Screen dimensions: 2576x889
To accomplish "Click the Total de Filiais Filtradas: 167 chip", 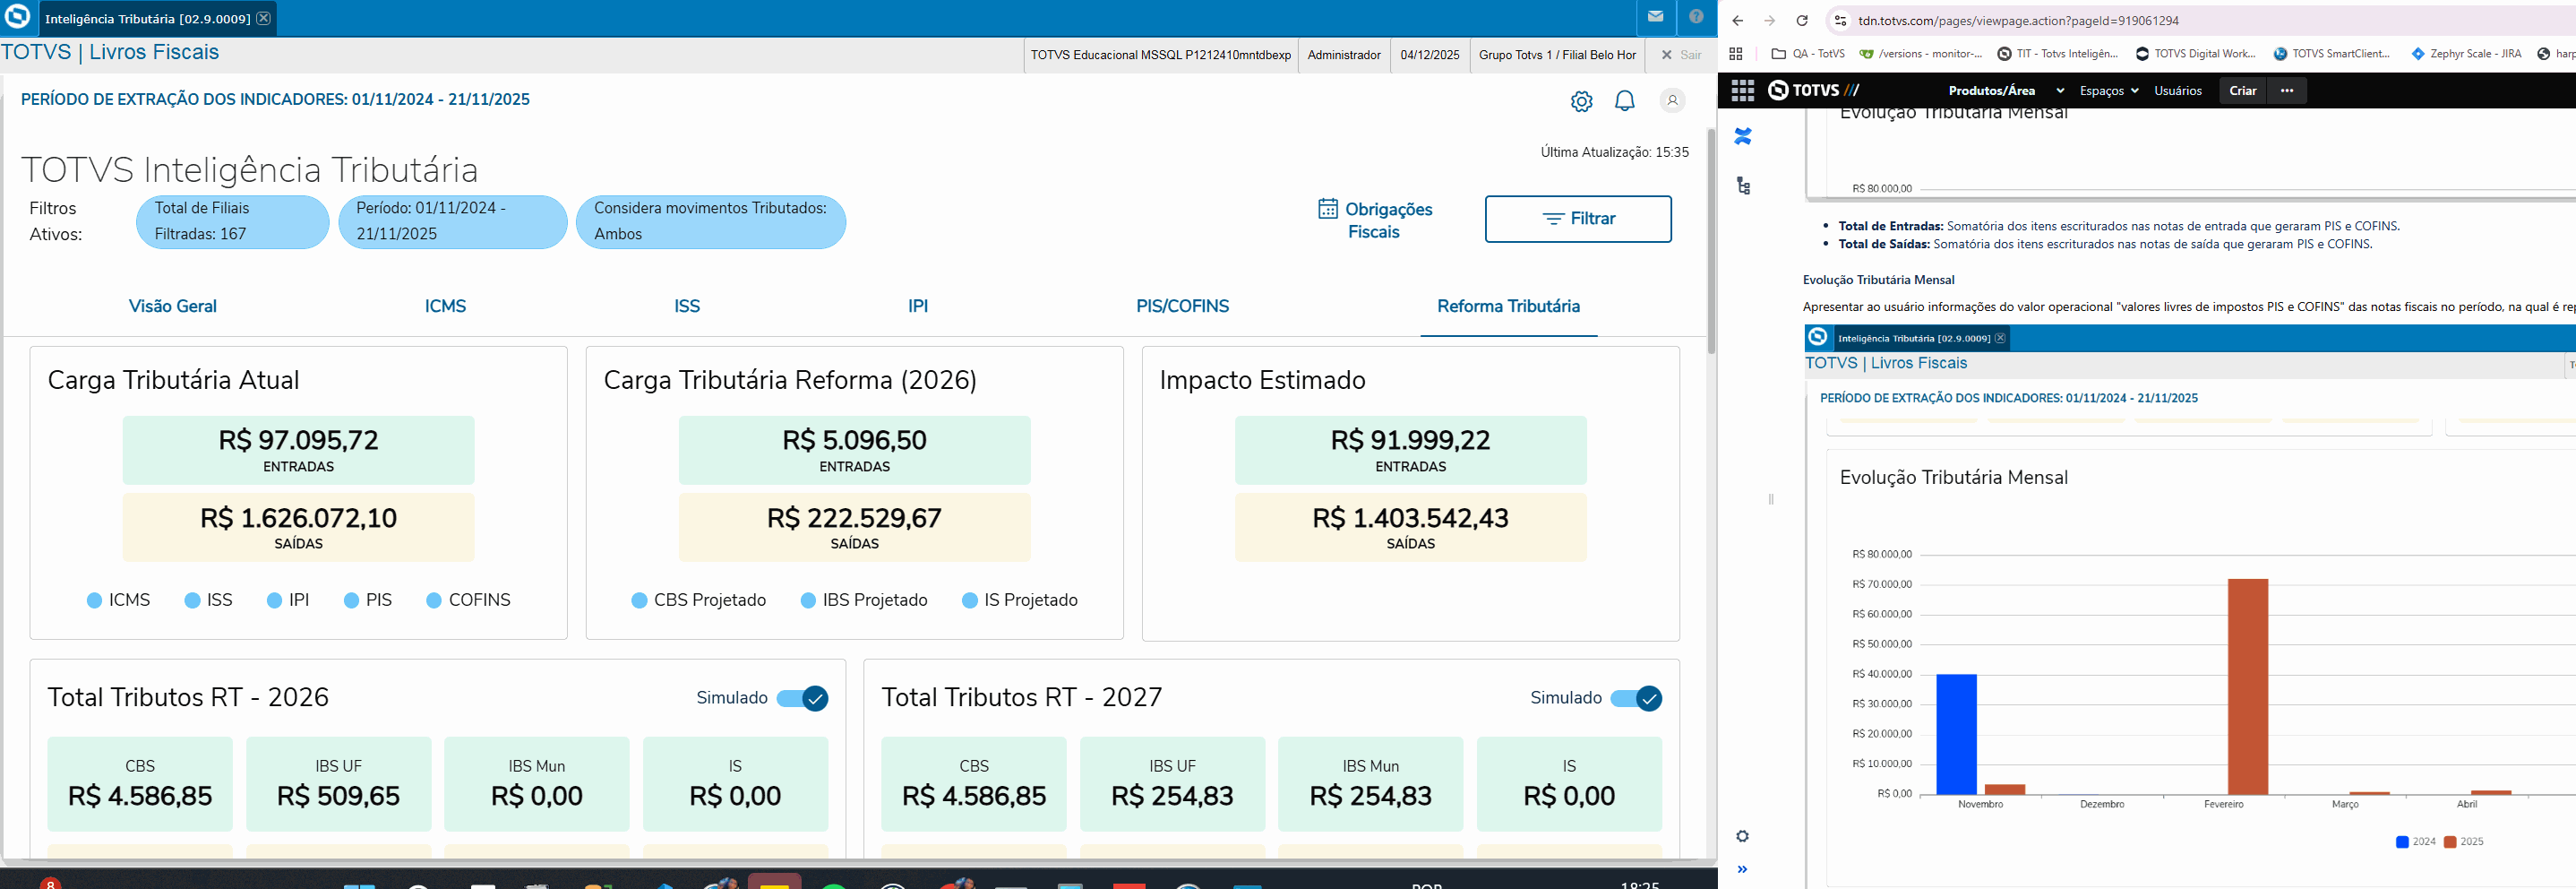I will [233, 221].
